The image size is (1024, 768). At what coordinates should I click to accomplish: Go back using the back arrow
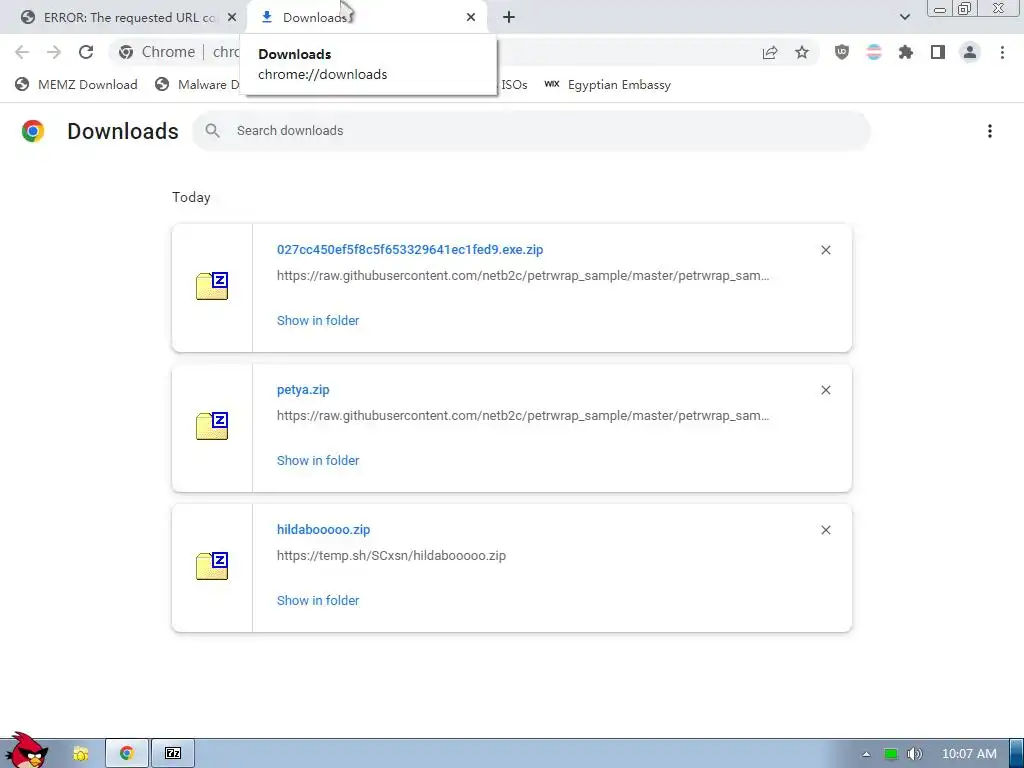click(x=22, y=52)
